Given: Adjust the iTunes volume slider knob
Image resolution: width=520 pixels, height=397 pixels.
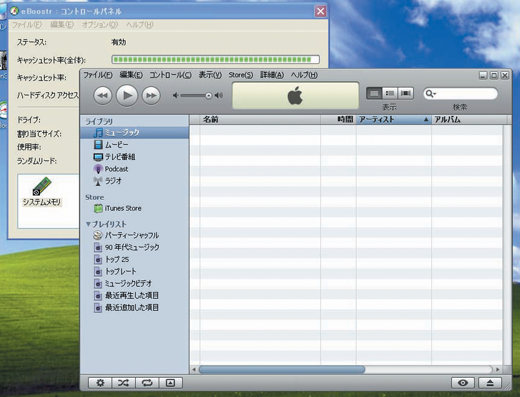Looking at the screenshot, I should [208, 96].
